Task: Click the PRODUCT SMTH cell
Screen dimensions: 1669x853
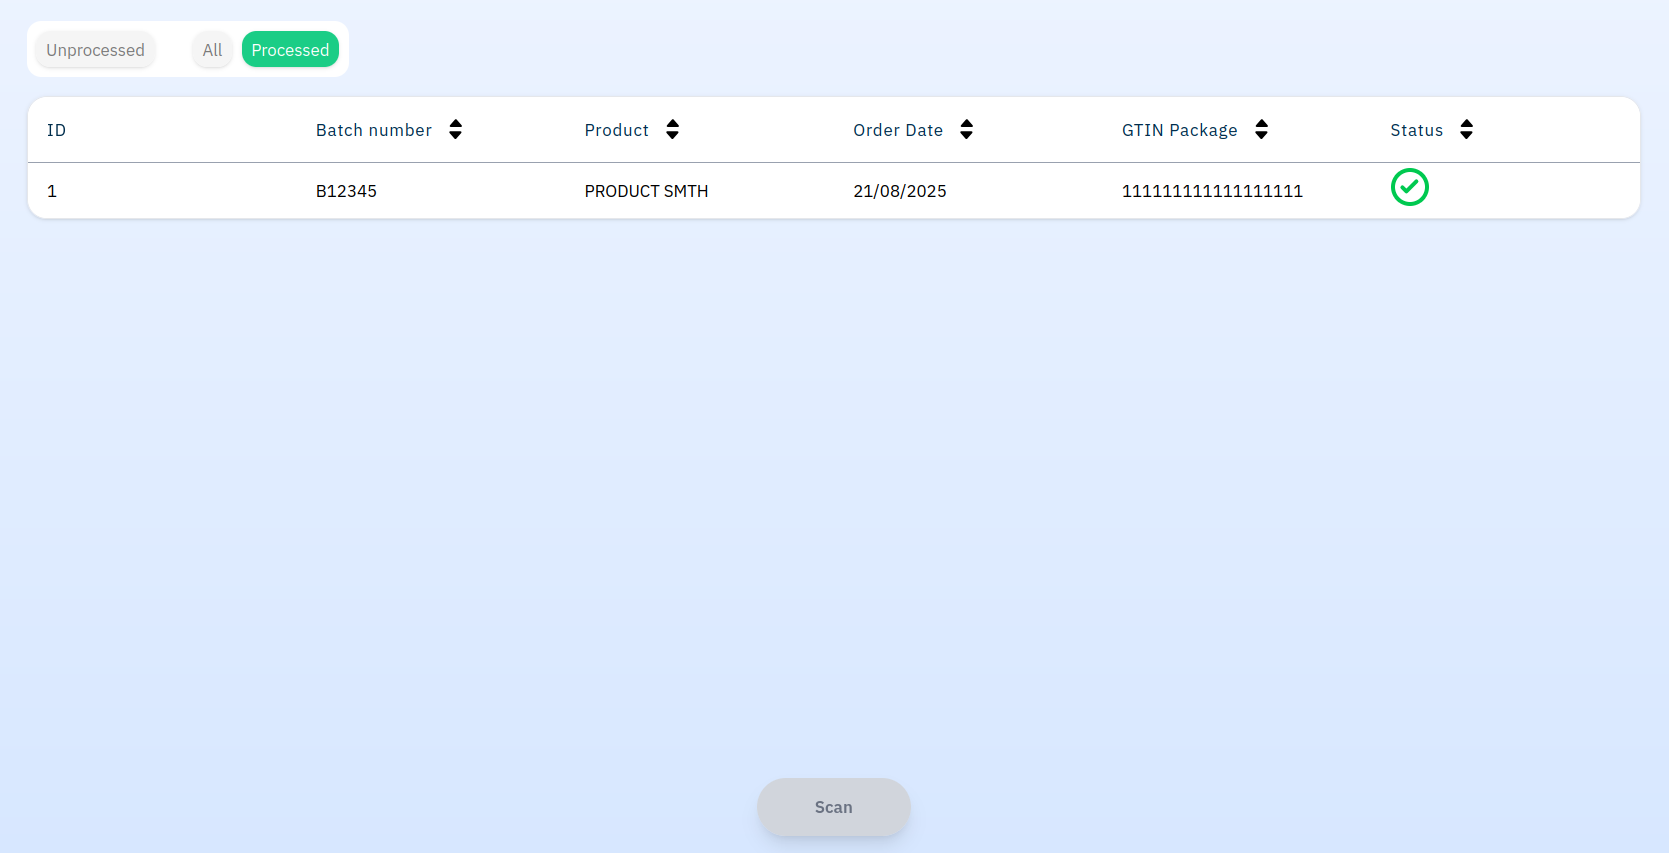Action: tap(646, 191)
